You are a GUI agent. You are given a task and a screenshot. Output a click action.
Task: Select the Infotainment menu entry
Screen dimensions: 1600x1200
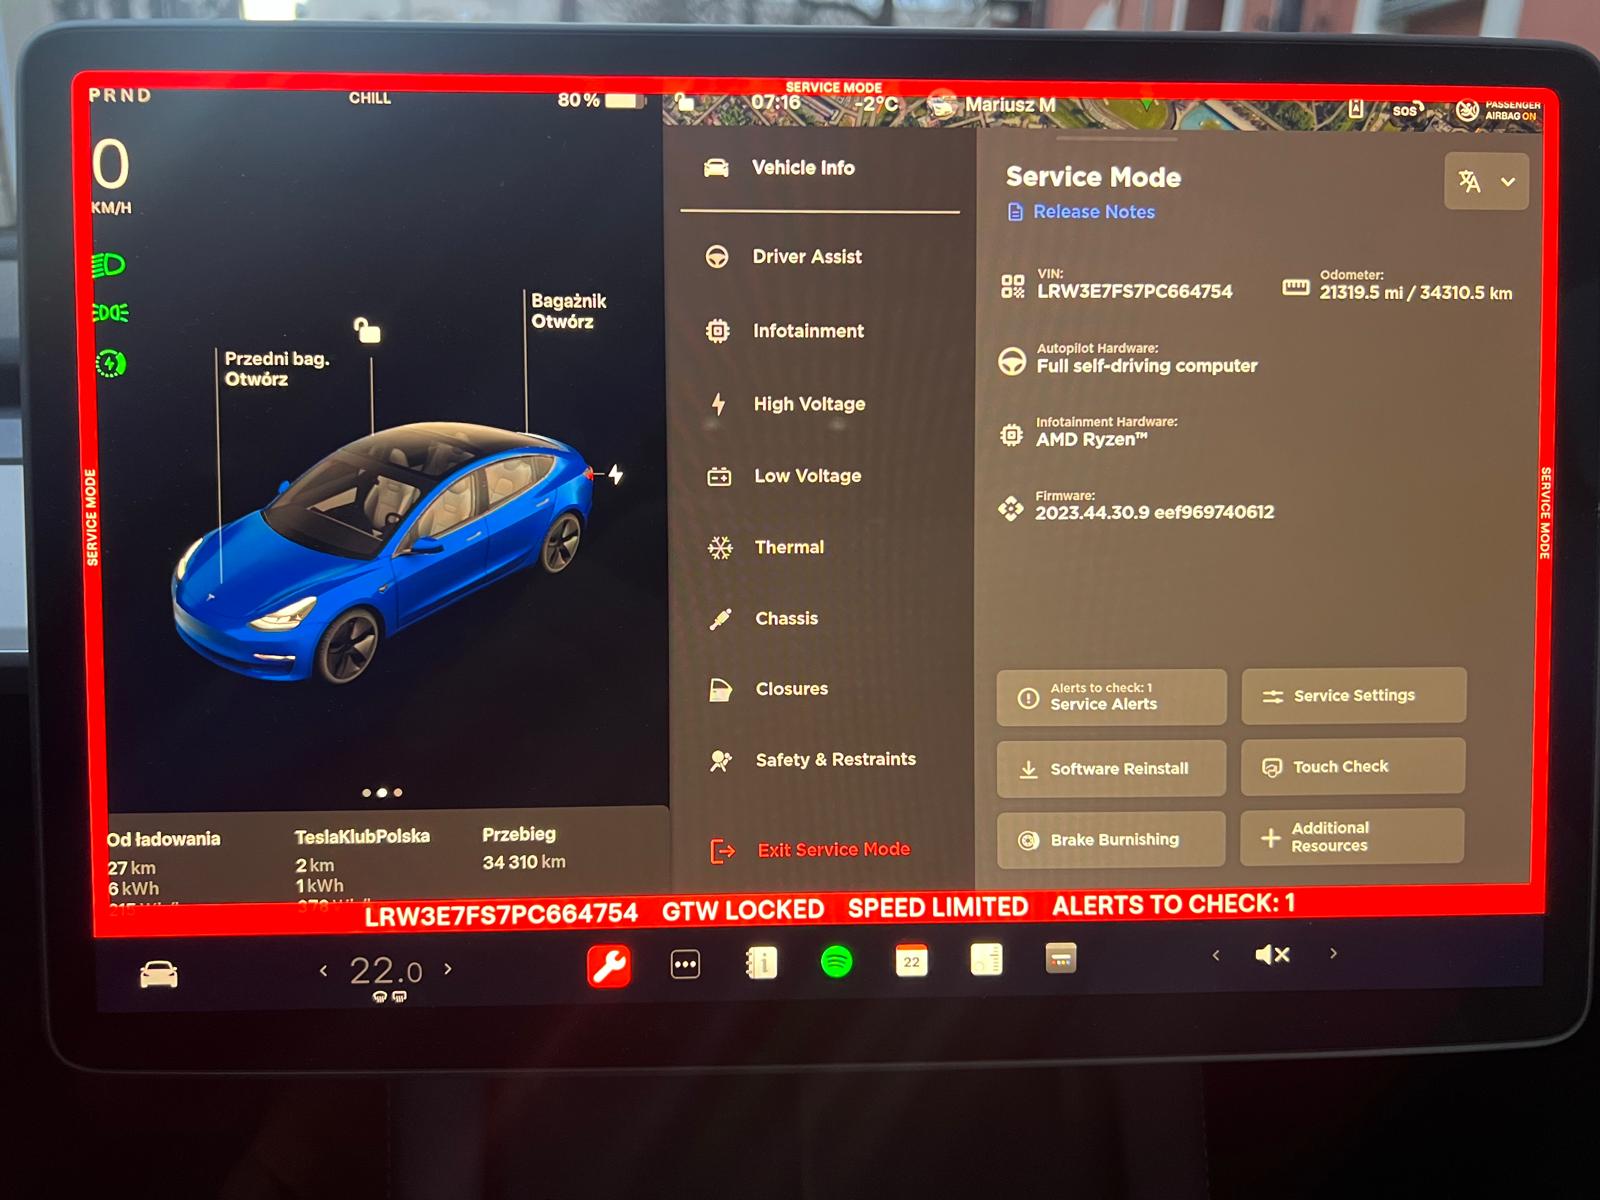pyautogui.click(x=808, y=331)
